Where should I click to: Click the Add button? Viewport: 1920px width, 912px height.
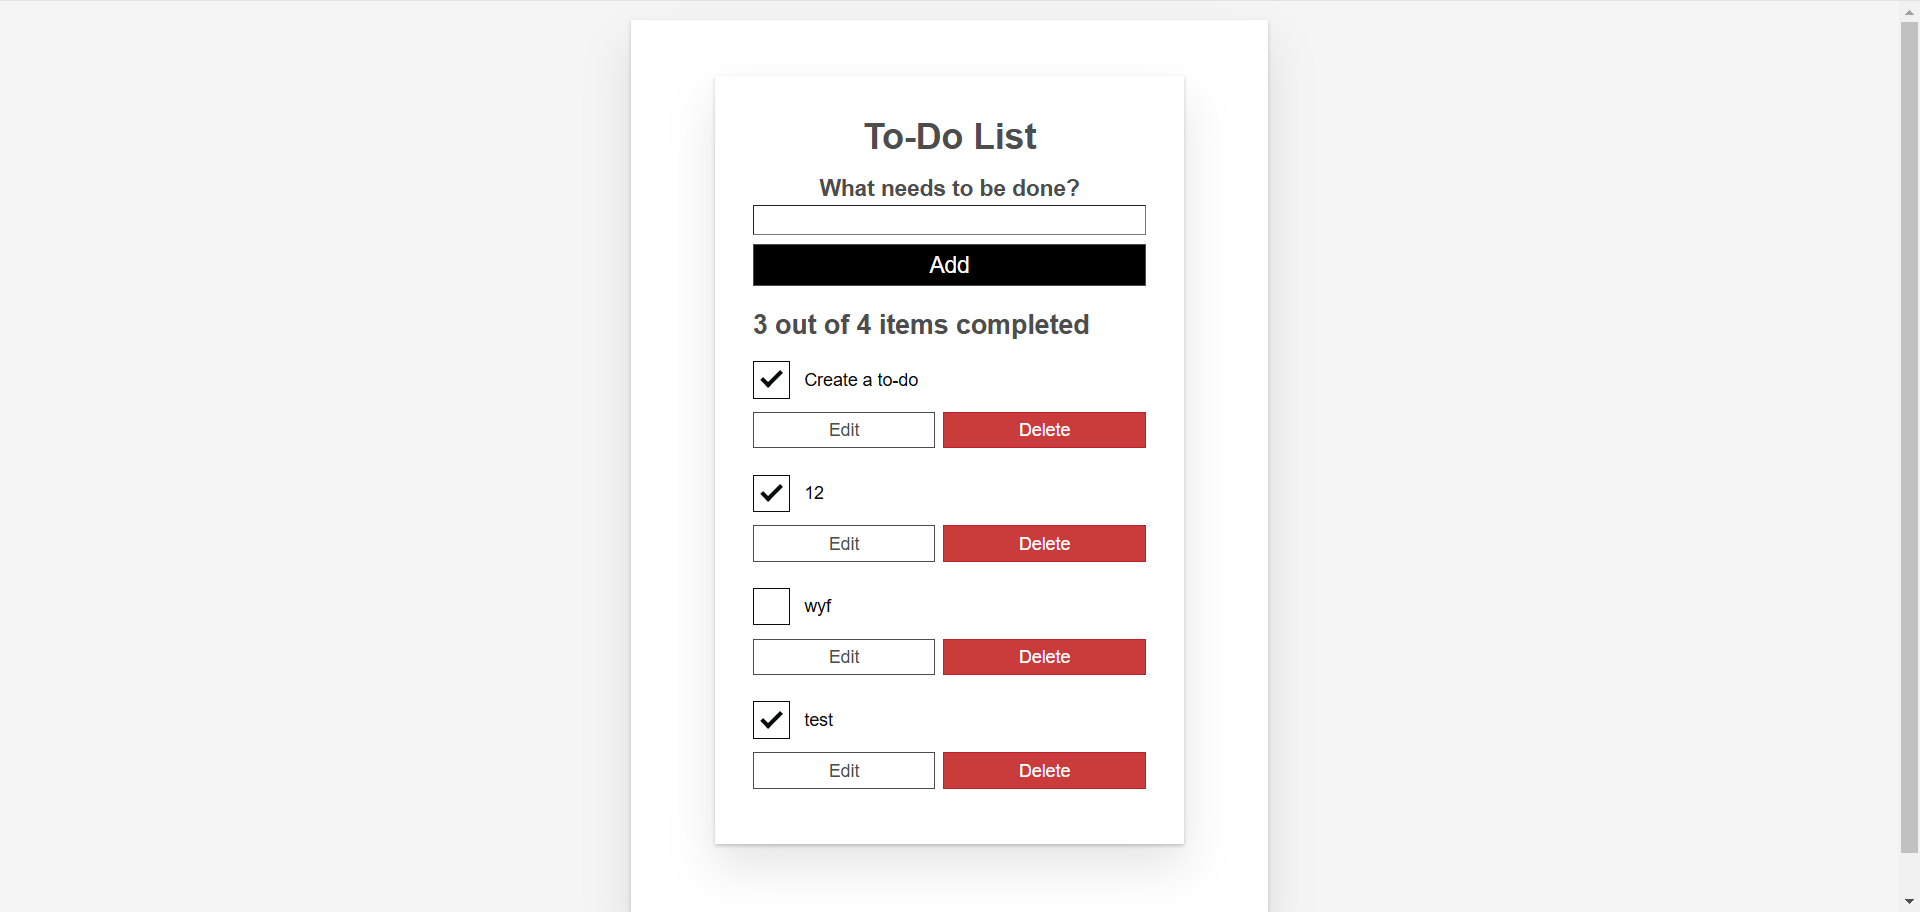pos(949,265)
